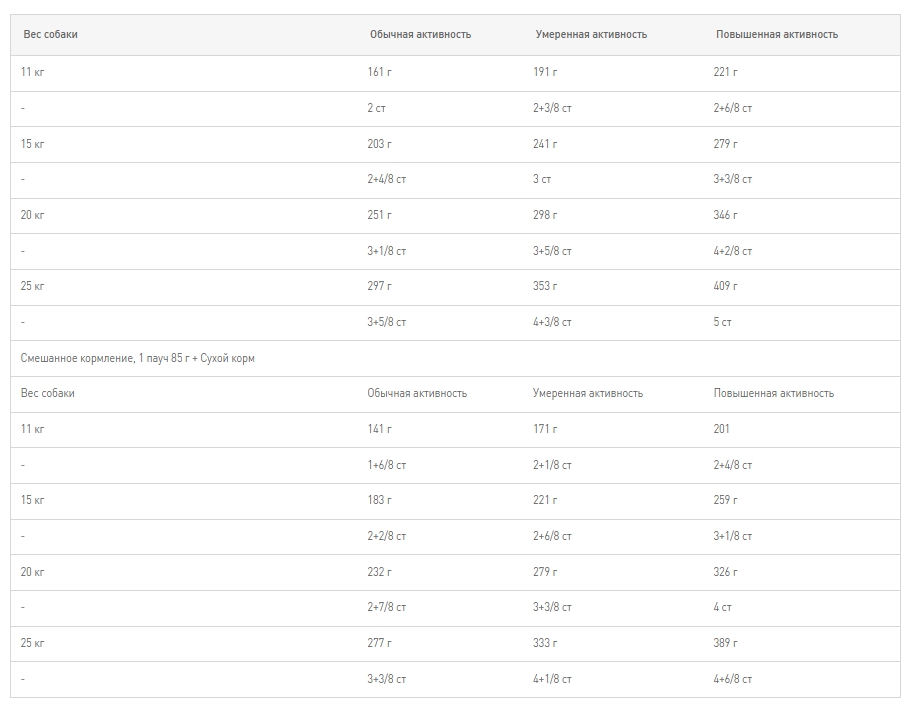The height and width of the screenshot is (714, 917).
Task: Select the '2+3/8 ст' cell
Action: point(552,108)
